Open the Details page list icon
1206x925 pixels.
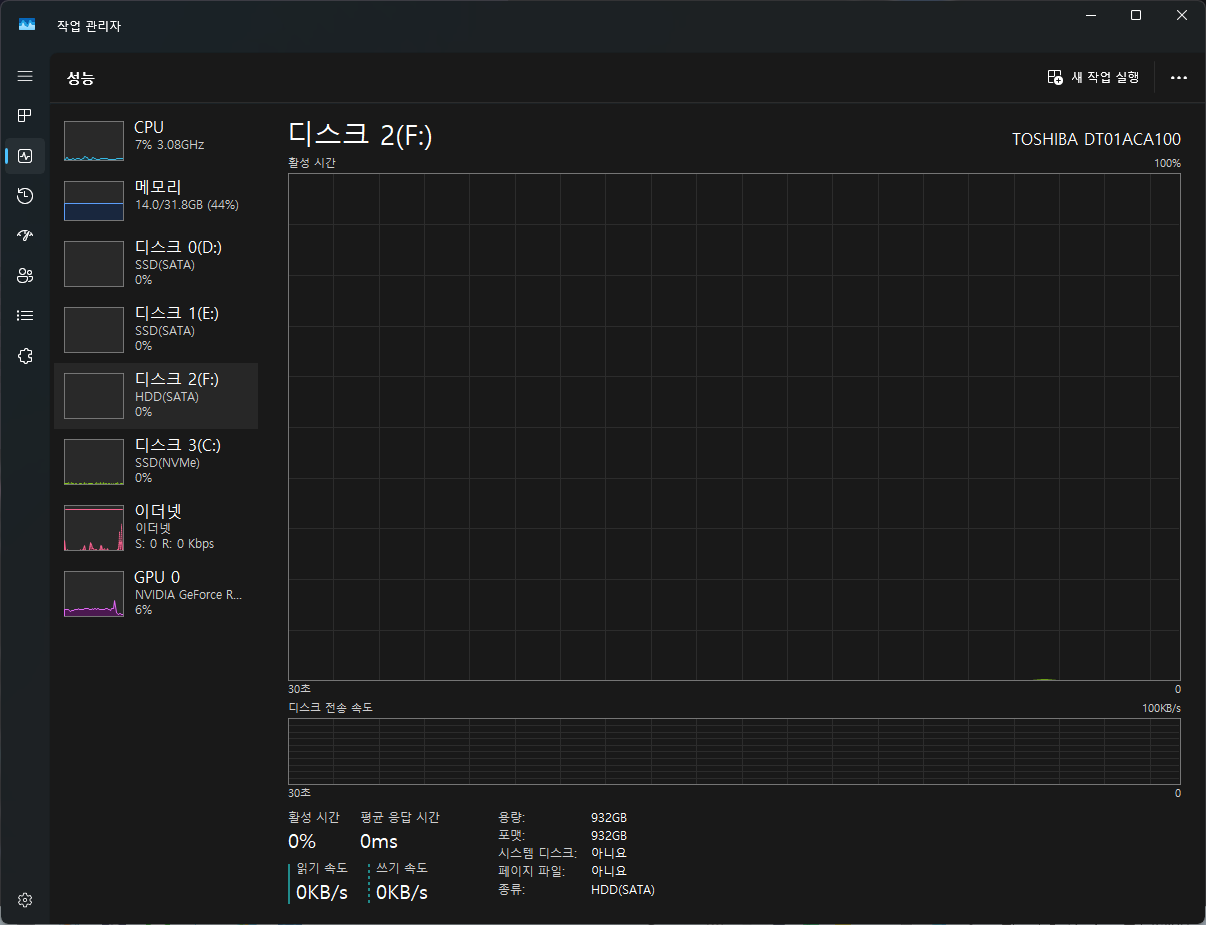tap(25, 316)
